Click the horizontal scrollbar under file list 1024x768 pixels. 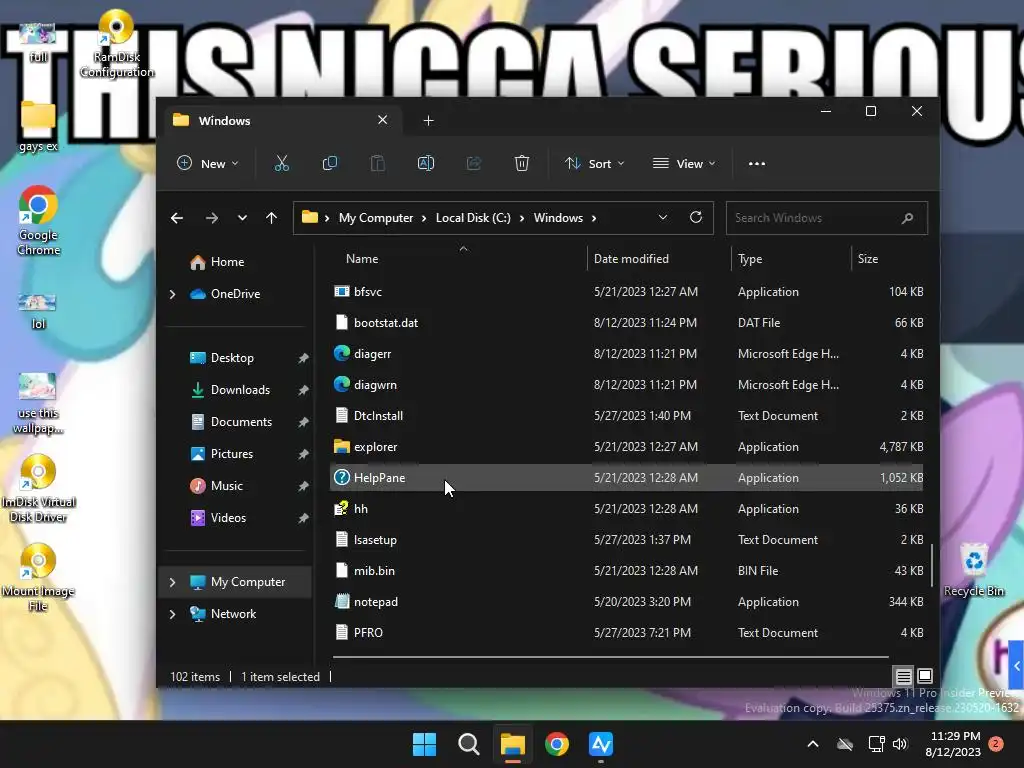[611, 656]
